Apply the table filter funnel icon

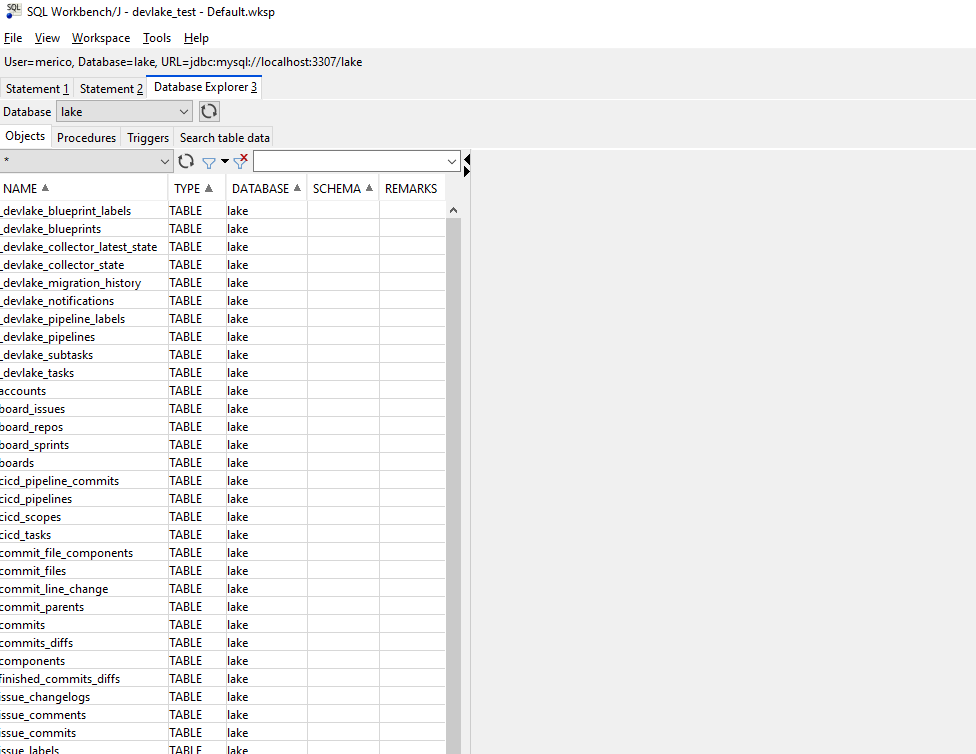click(209, 163)
